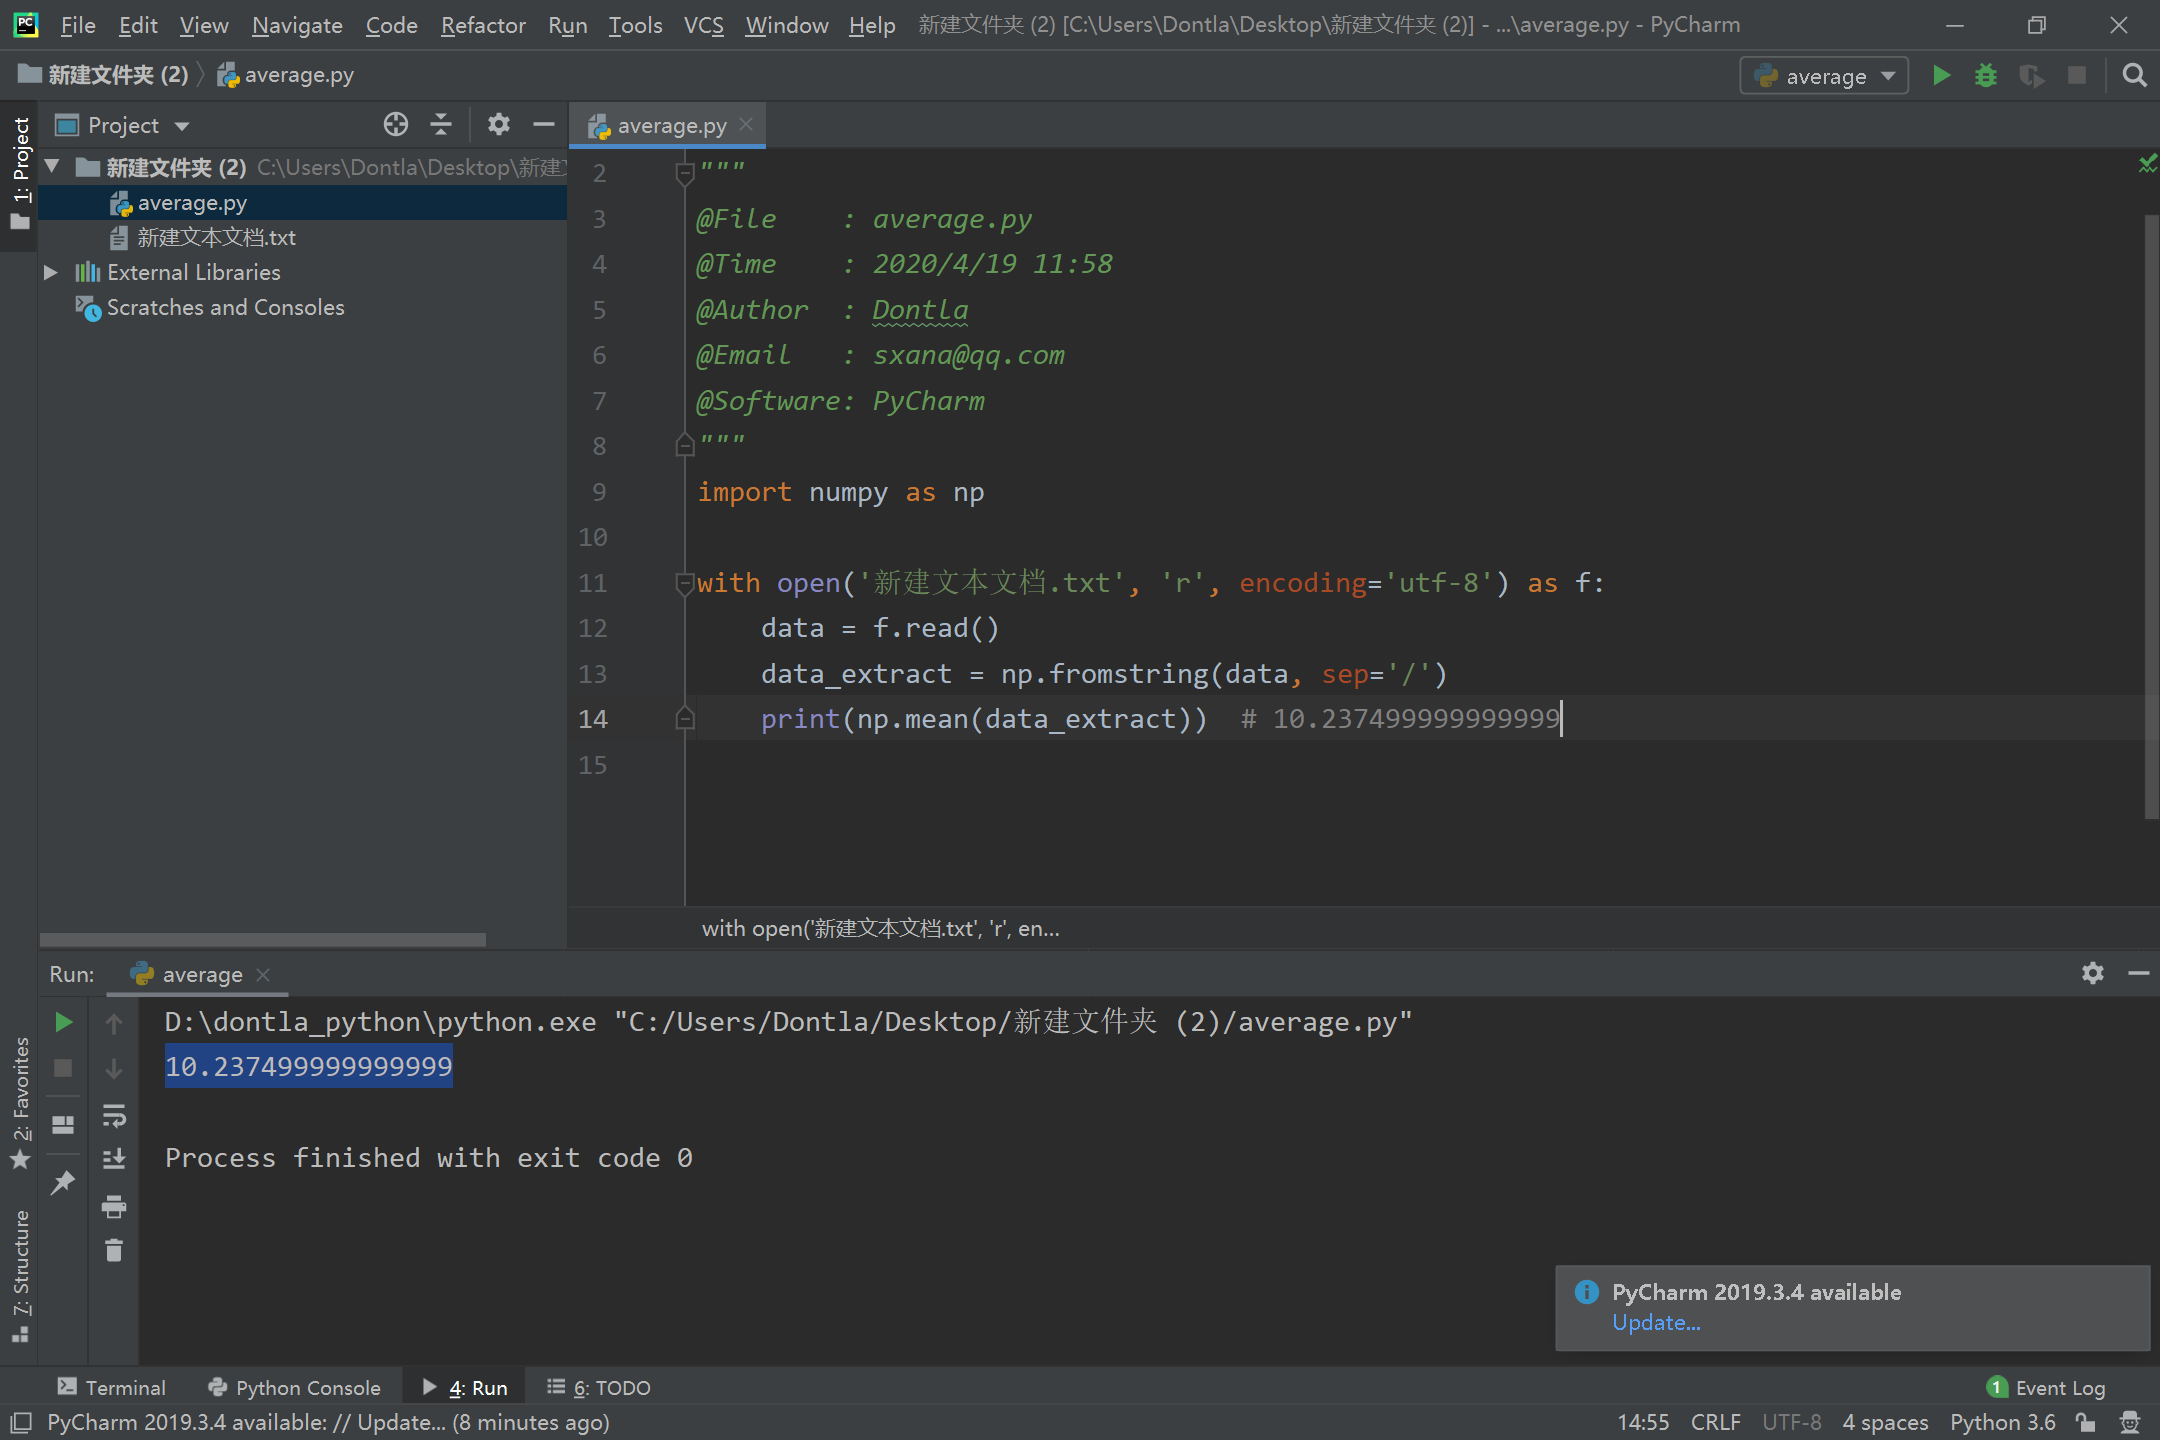Open search everywhere with the magnifier icon

[x=2133, y=75]
